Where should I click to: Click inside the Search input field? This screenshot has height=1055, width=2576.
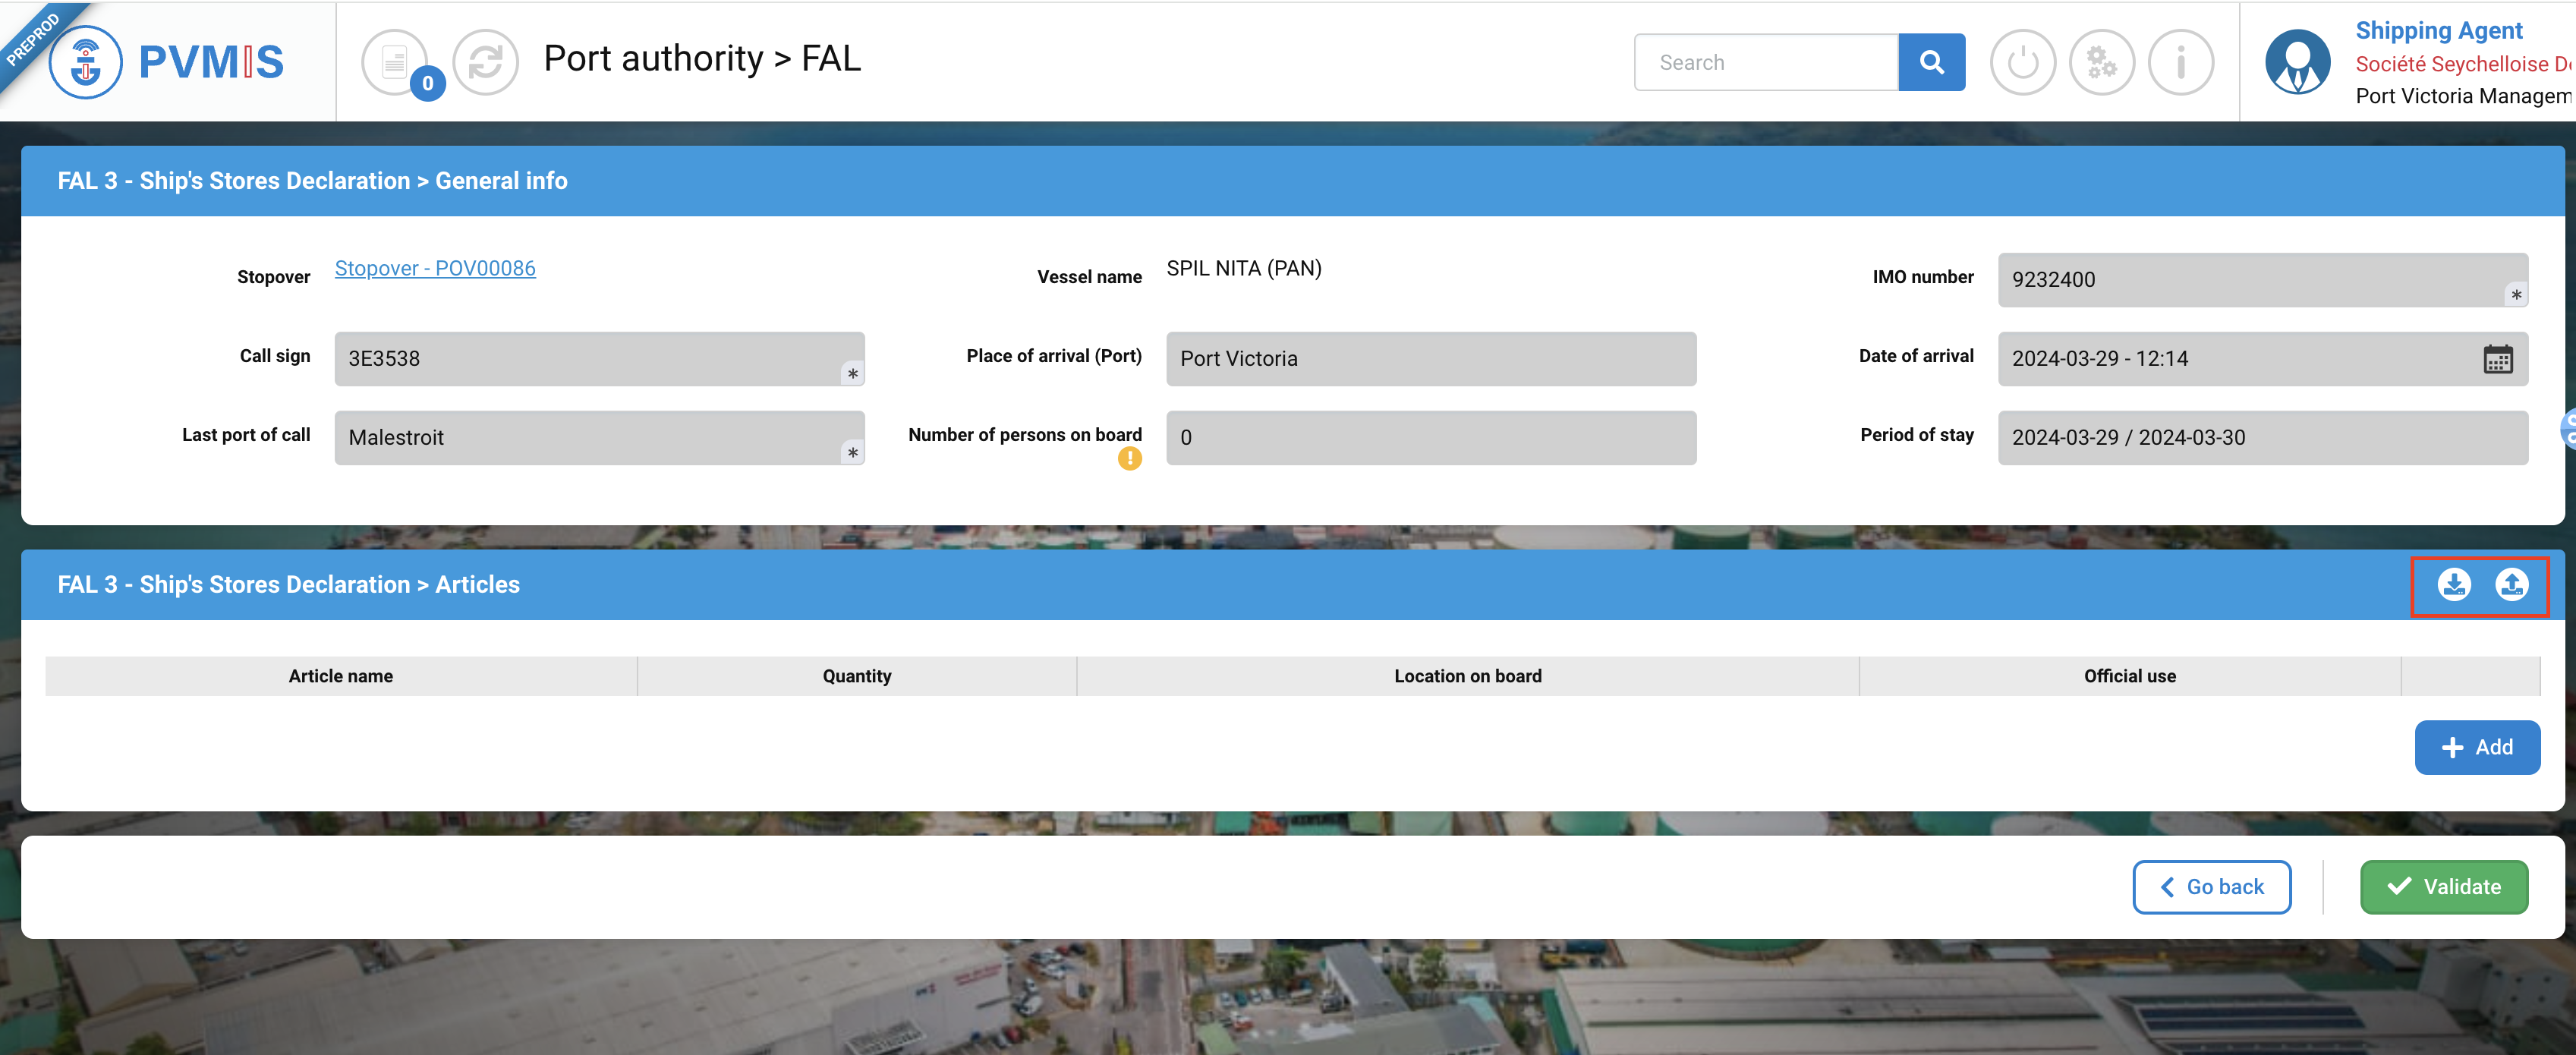coord(1765,62)
